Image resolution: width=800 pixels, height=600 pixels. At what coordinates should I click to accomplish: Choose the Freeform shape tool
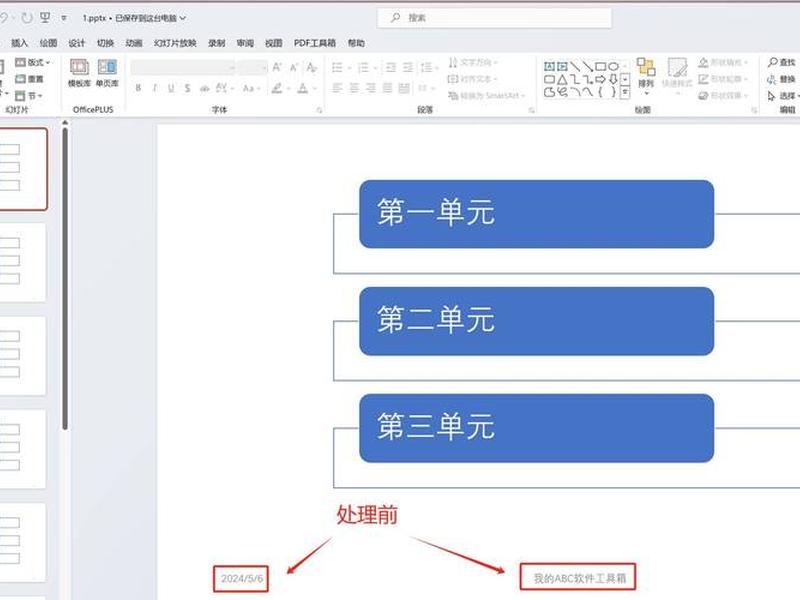coord(549,92)
